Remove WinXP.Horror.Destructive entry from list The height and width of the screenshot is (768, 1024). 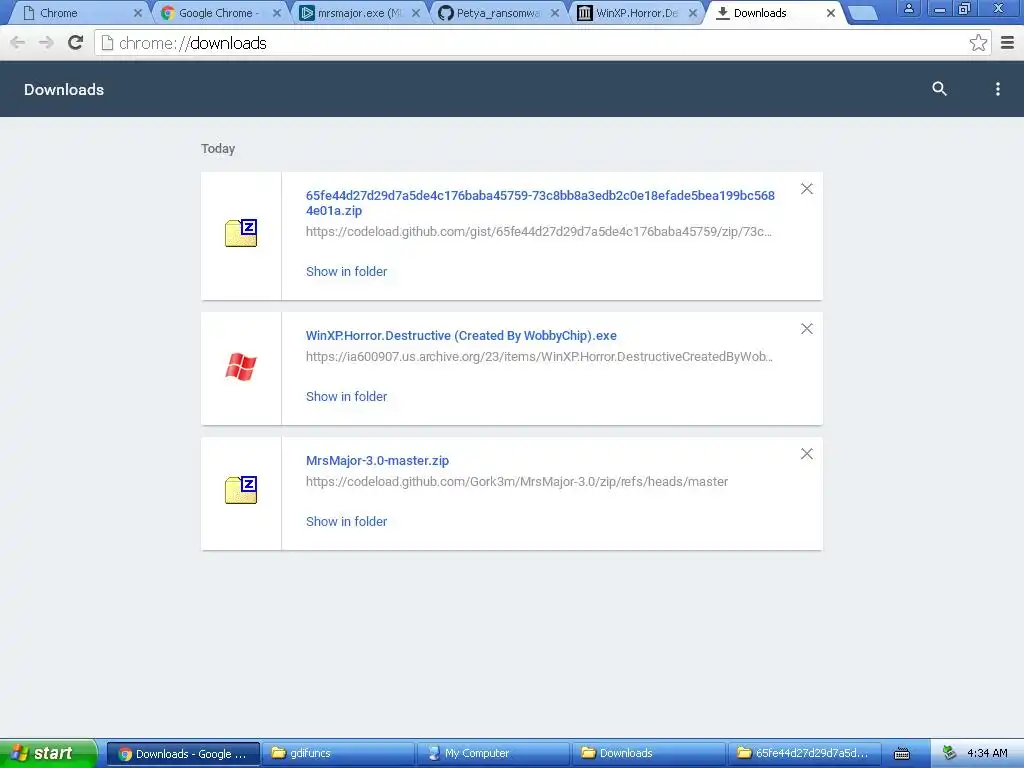pyautogui.click(x=807, y=328)
